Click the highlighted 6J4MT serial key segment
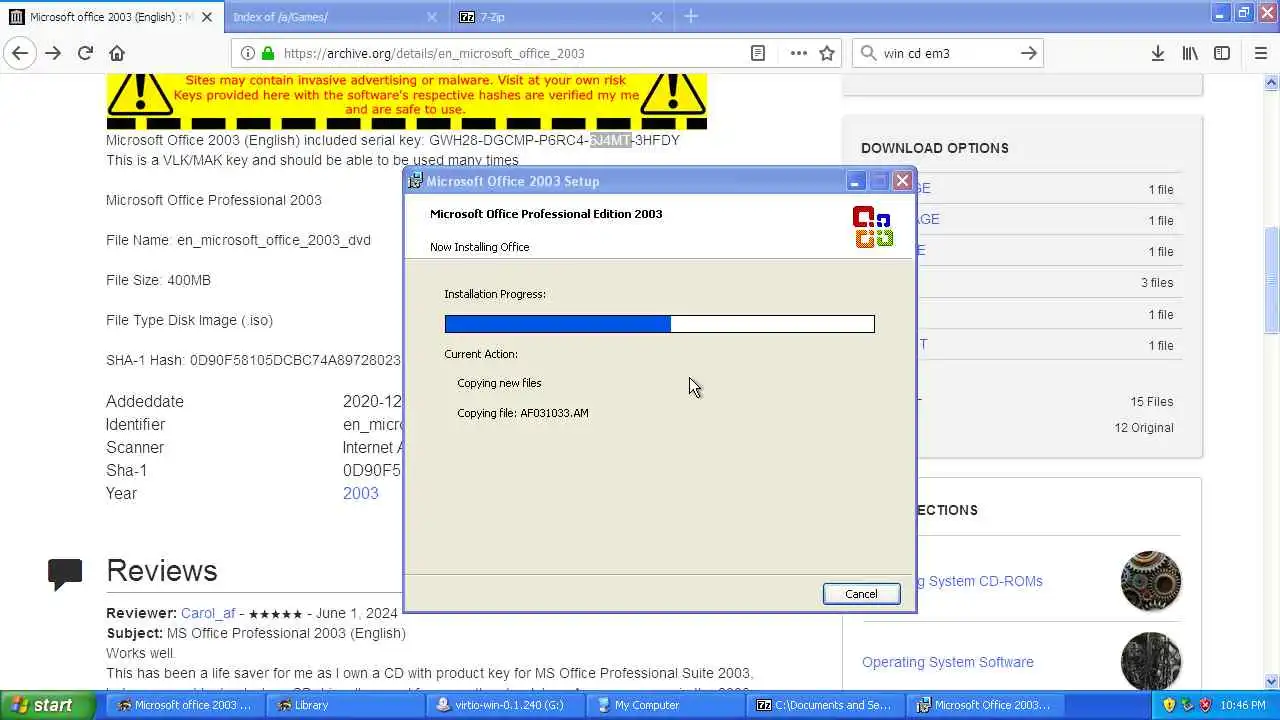 (x=610, y=140)
